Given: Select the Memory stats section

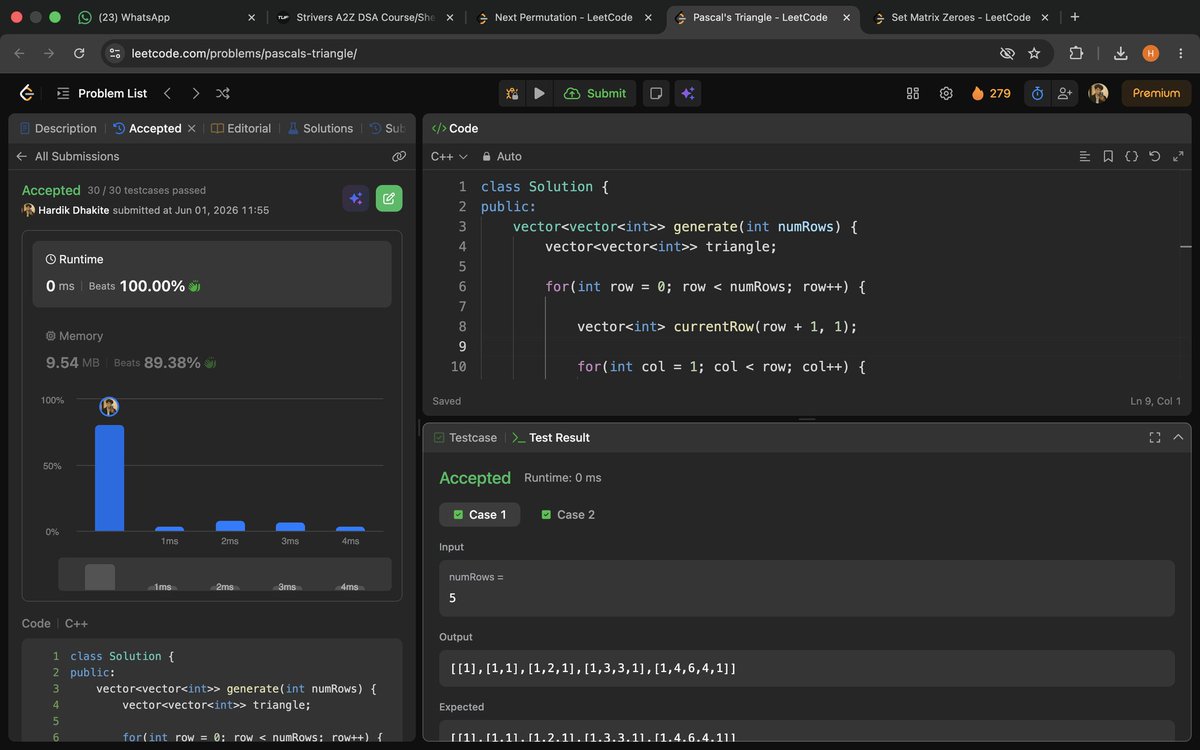Looking at the screenshot, I should 212,350.
